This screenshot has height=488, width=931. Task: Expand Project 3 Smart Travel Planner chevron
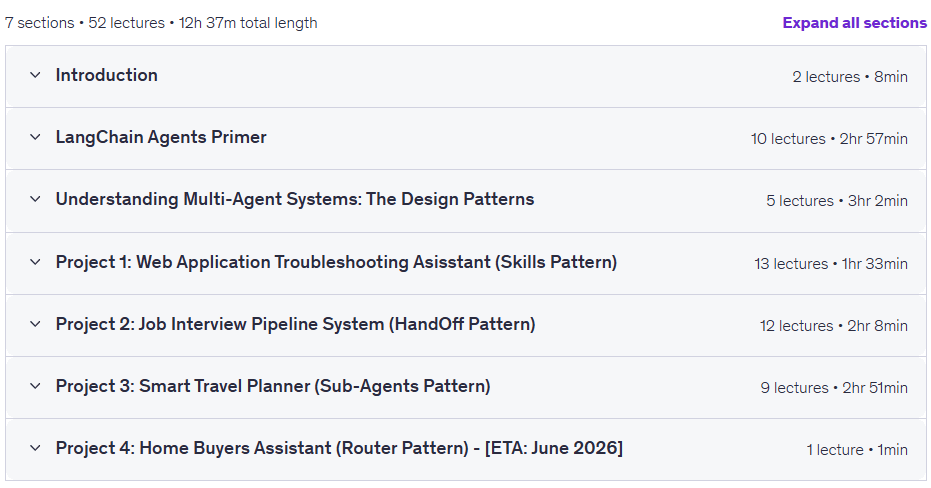[x=35, y=386]
